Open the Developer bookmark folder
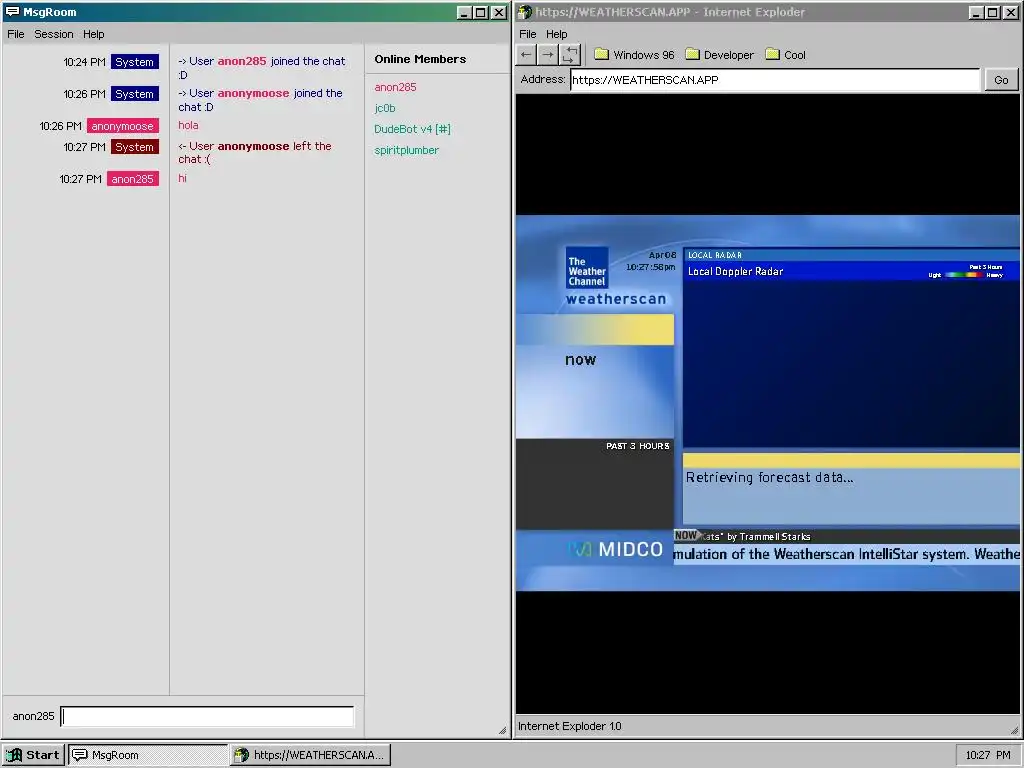 coord(720,55)
